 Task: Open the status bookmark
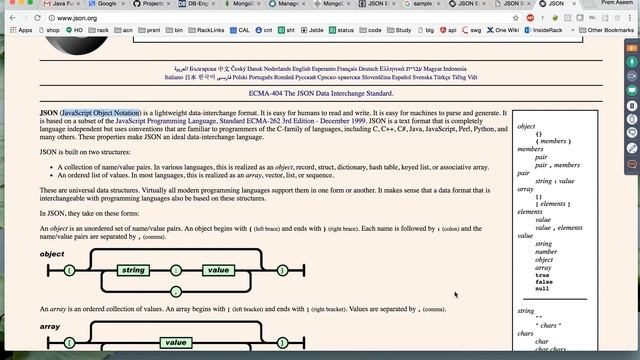[341, 30]
